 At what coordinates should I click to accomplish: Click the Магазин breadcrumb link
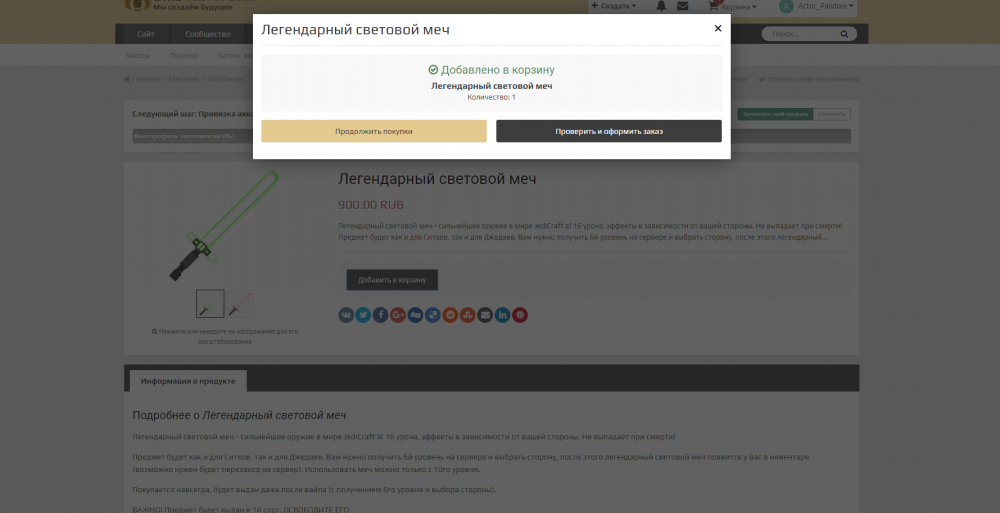[184, 79]
